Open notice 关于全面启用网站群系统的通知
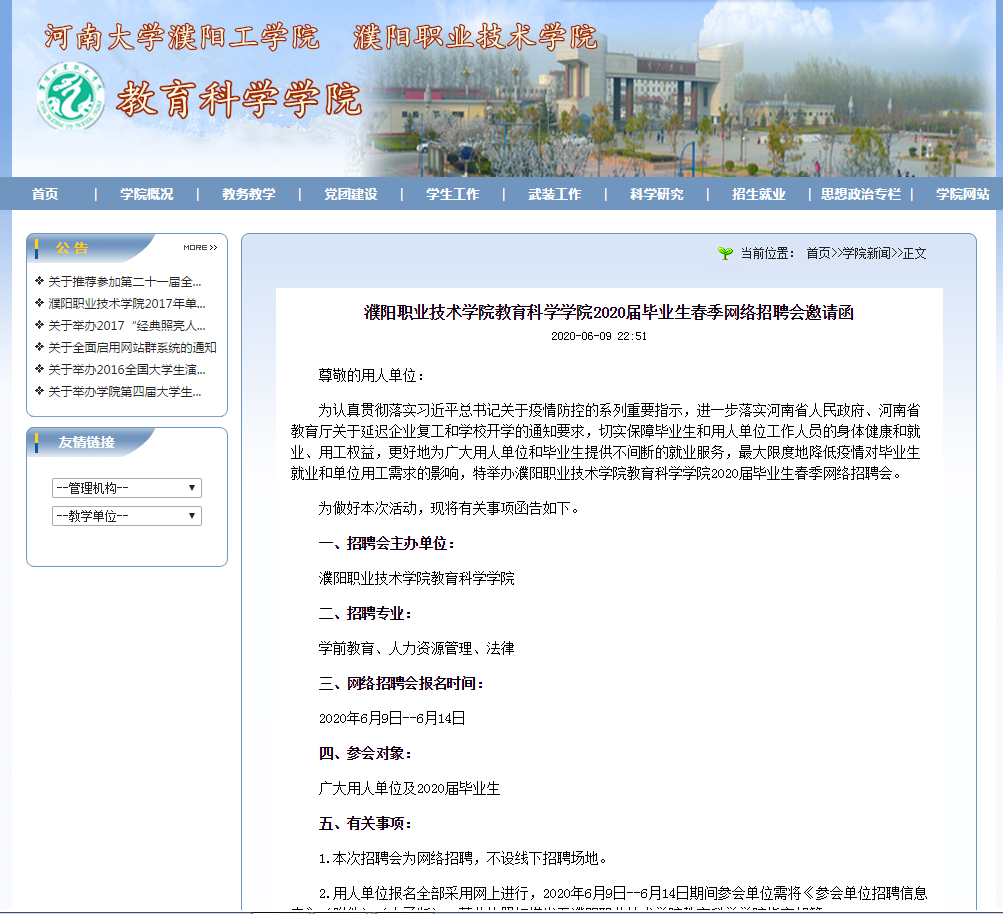This screenshot has height=914, width=1003. 132,347
